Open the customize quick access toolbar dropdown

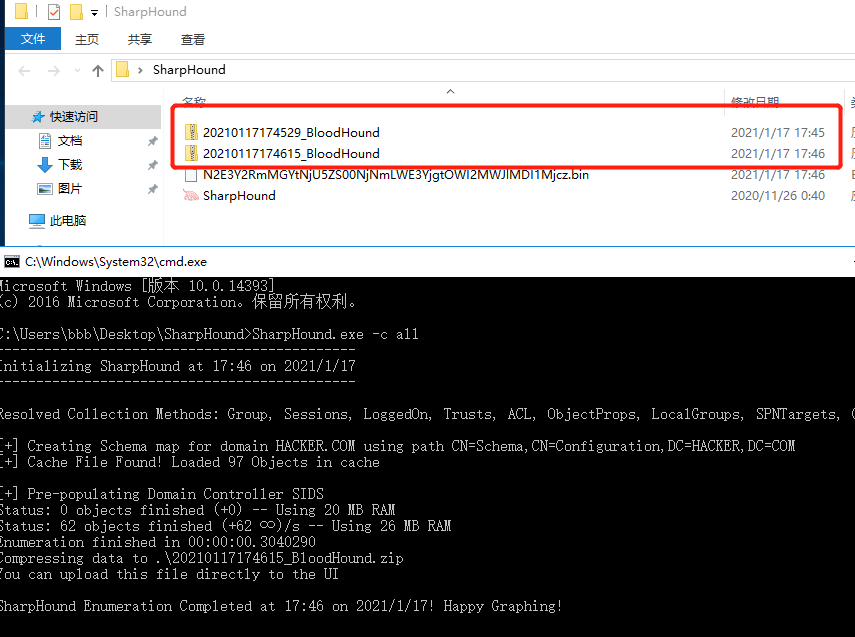tap(94, 13)
